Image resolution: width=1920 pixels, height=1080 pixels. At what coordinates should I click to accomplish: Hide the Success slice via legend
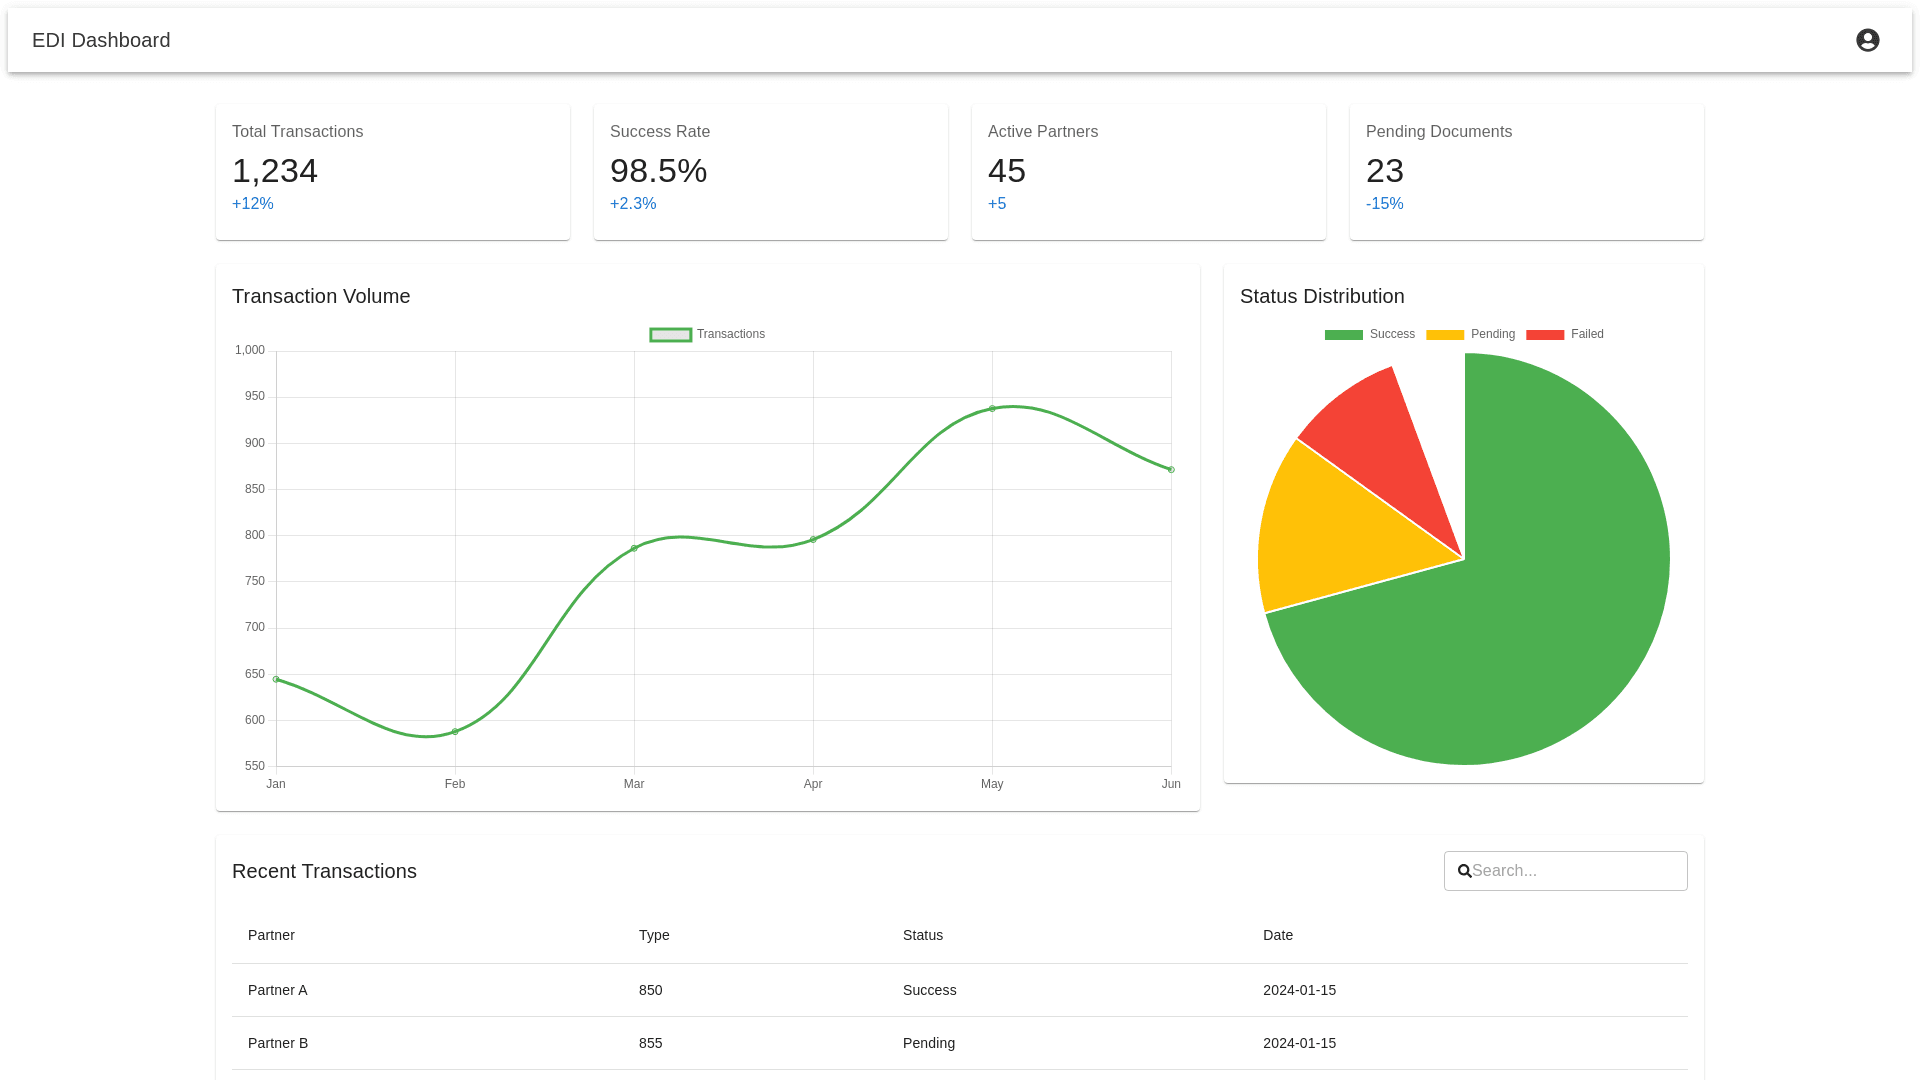click(1369, 334)
